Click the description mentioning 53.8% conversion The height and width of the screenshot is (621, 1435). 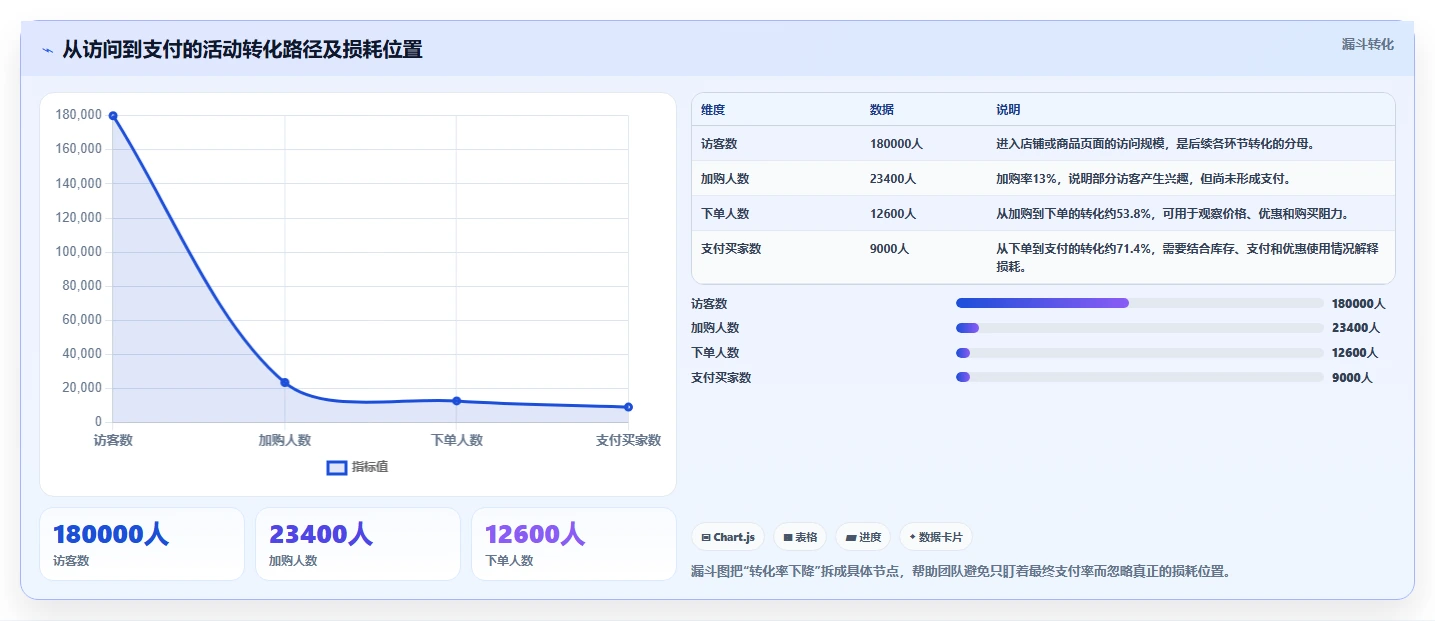click(x=1173, y=214)
